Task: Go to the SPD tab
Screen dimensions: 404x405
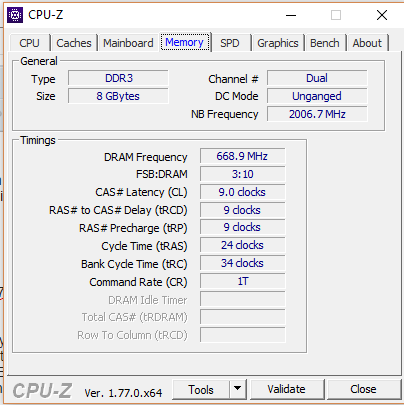Action: [x=230, y=43]
